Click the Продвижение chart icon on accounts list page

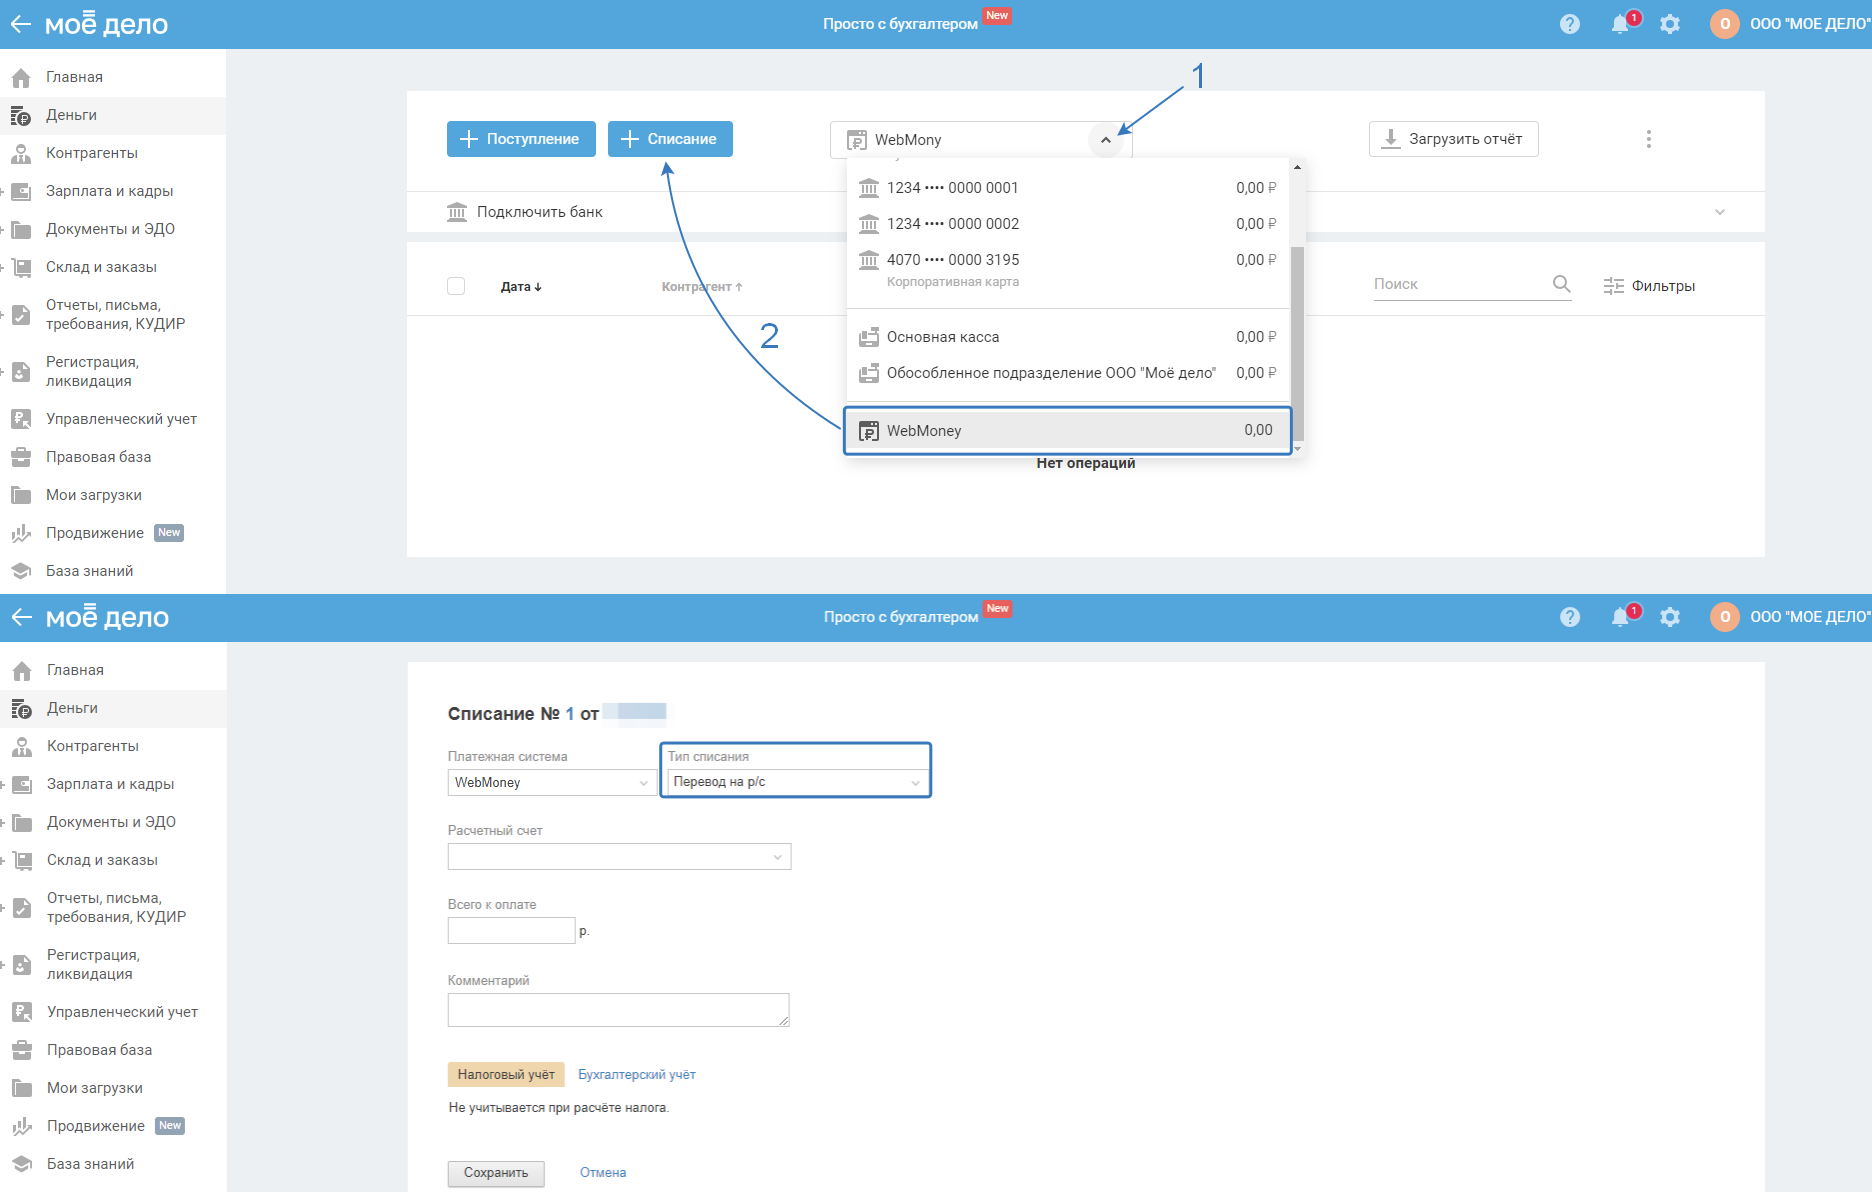click(21, 533)
